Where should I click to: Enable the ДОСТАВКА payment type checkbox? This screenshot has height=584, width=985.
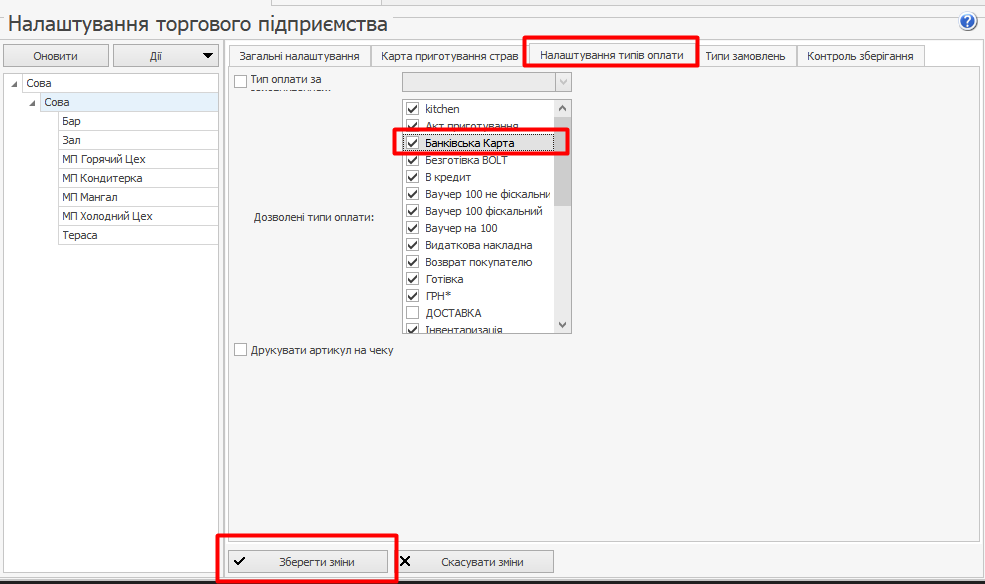click(x=412, y=313)
